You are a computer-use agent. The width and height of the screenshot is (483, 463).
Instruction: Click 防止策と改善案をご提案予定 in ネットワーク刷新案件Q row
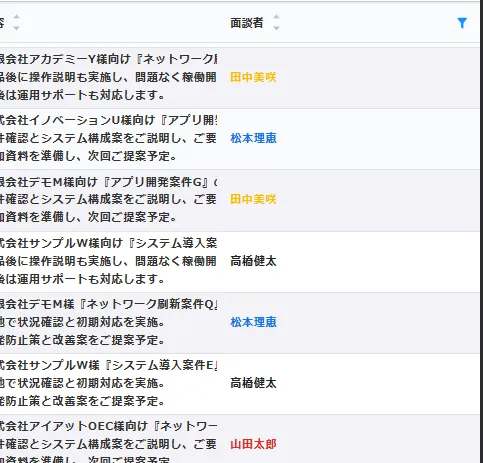point(82,340)
